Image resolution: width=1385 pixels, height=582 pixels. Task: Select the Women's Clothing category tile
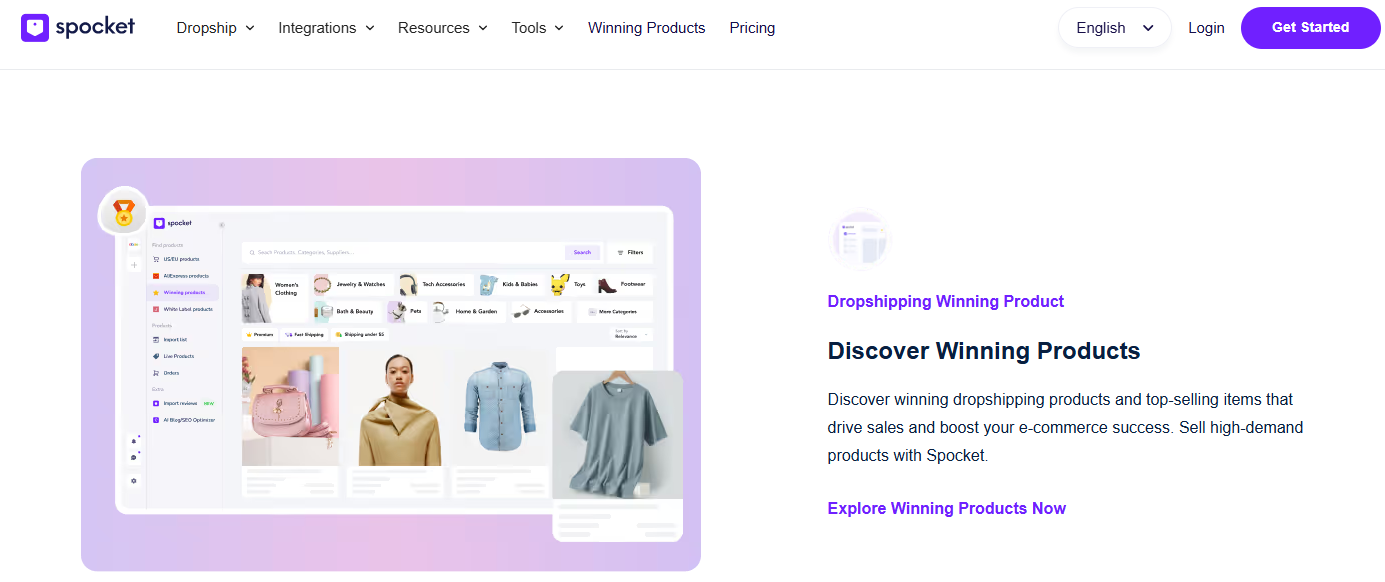coord(275,297)
